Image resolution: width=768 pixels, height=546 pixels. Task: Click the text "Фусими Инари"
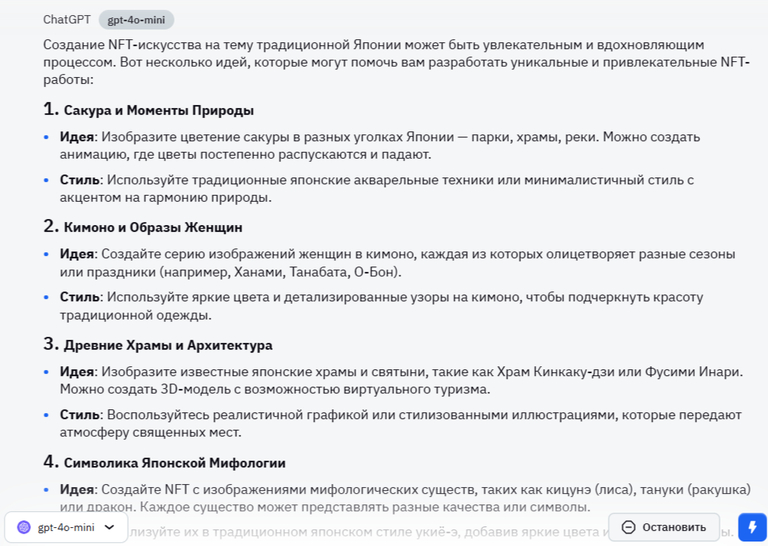point(692,372)
